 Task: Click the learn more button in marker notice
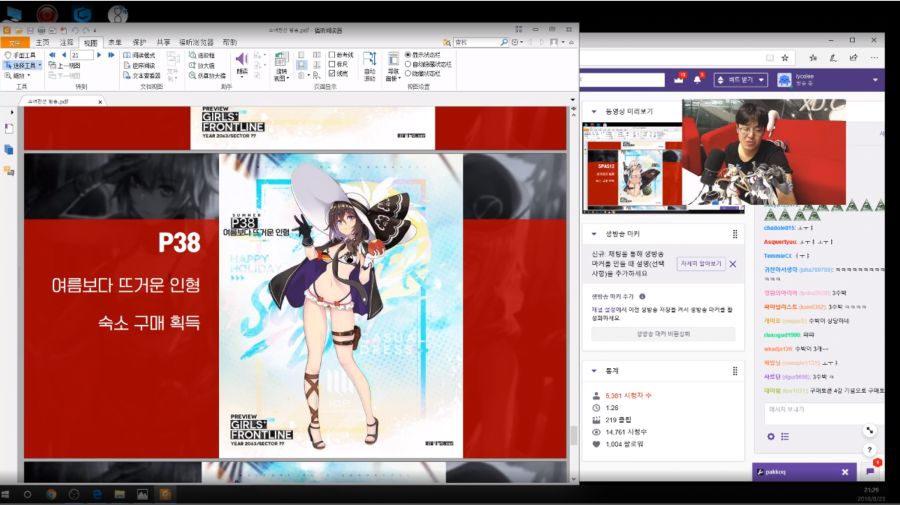tap(701, 263)
